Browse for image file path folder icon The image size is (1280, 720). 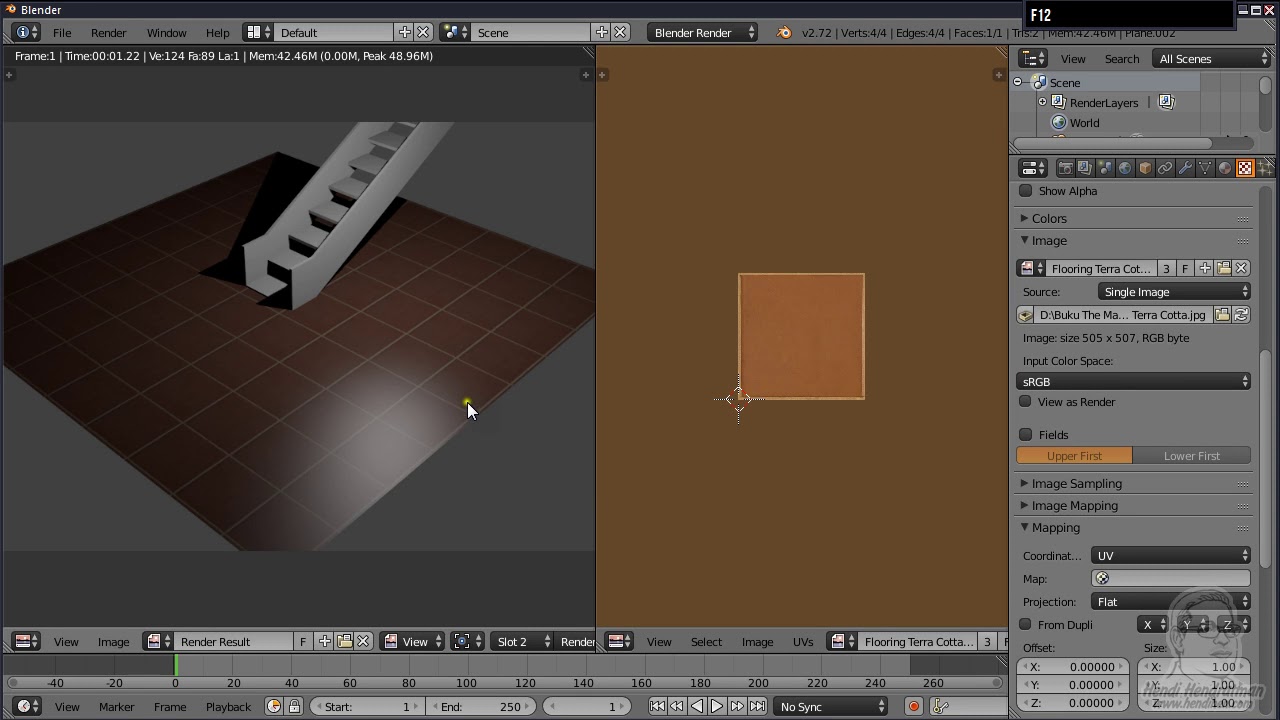(x=1222, y=315)
